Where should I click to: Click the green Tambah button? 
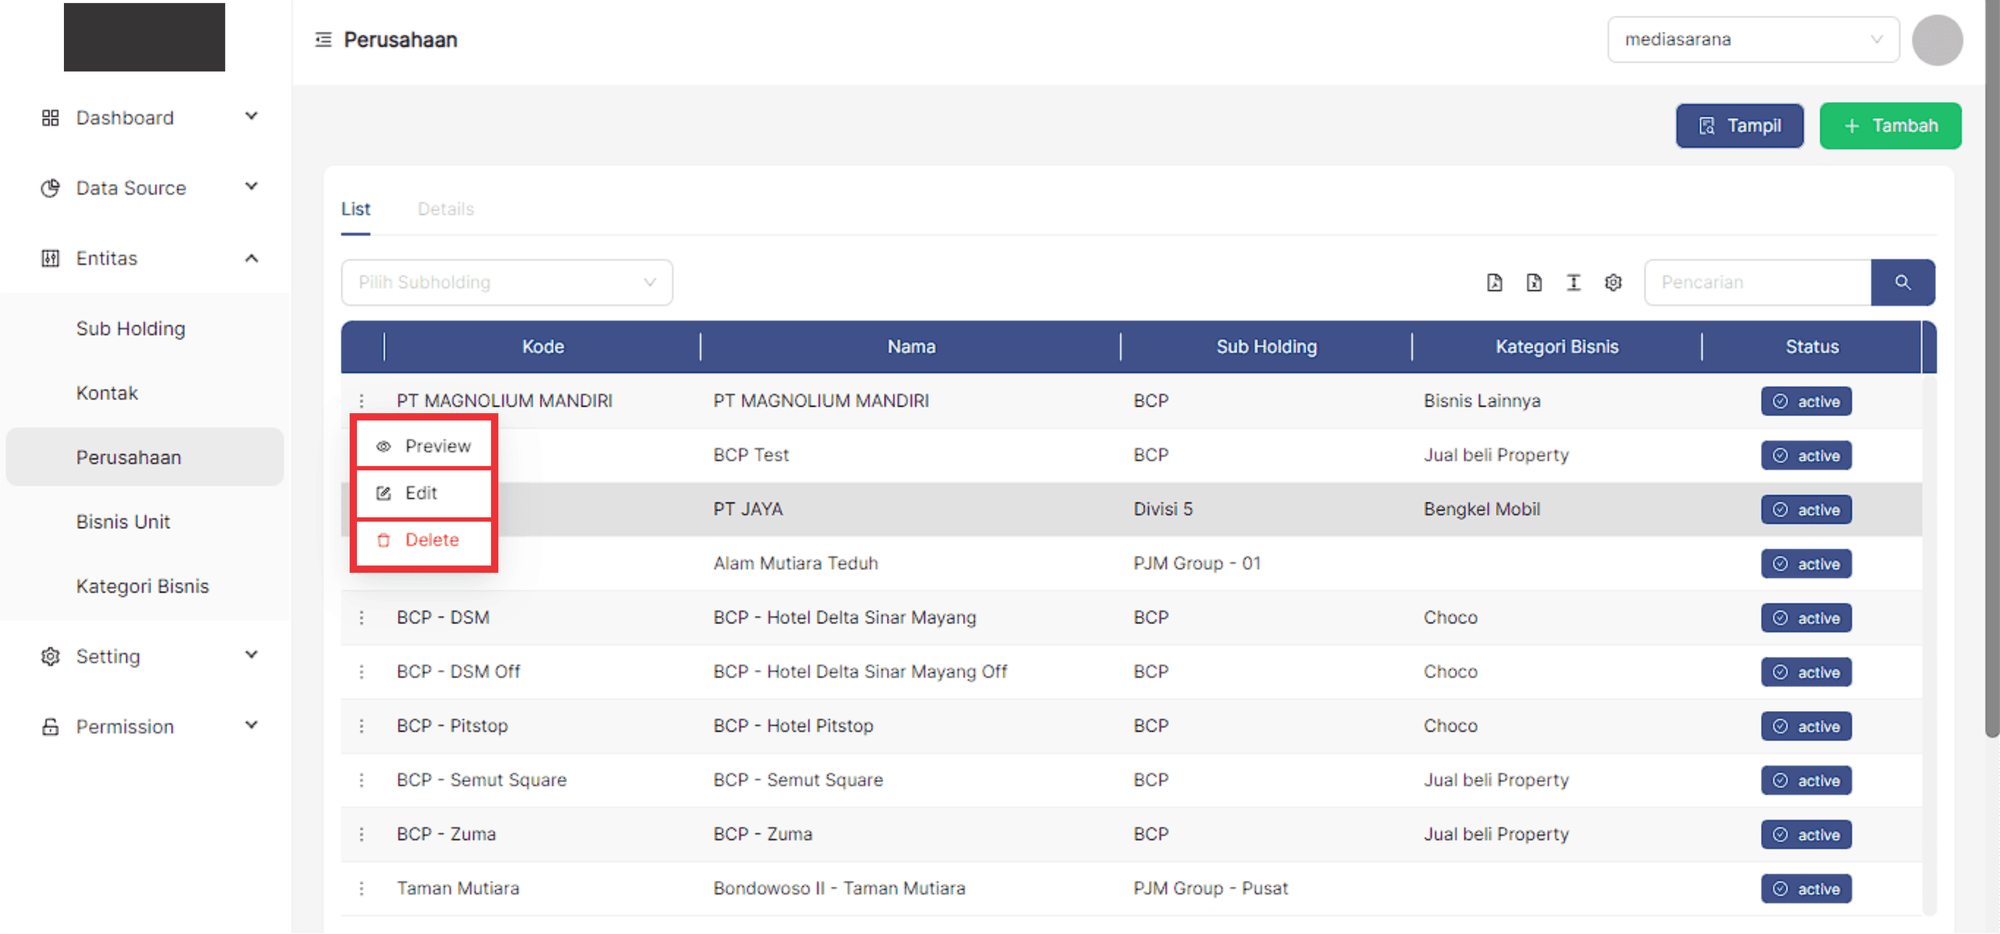point(1889,126)
